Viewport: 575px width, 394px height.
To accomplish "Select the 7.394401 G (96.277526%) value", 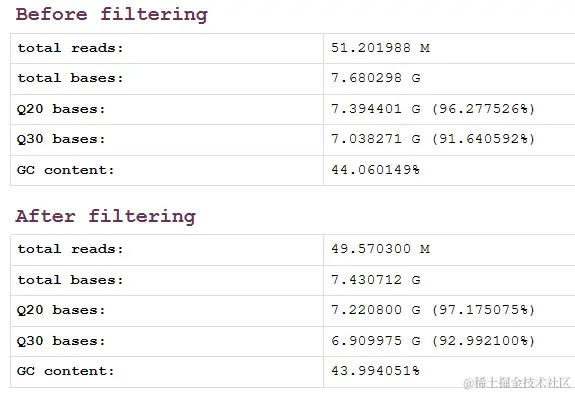I will click(x=433, y=109).
